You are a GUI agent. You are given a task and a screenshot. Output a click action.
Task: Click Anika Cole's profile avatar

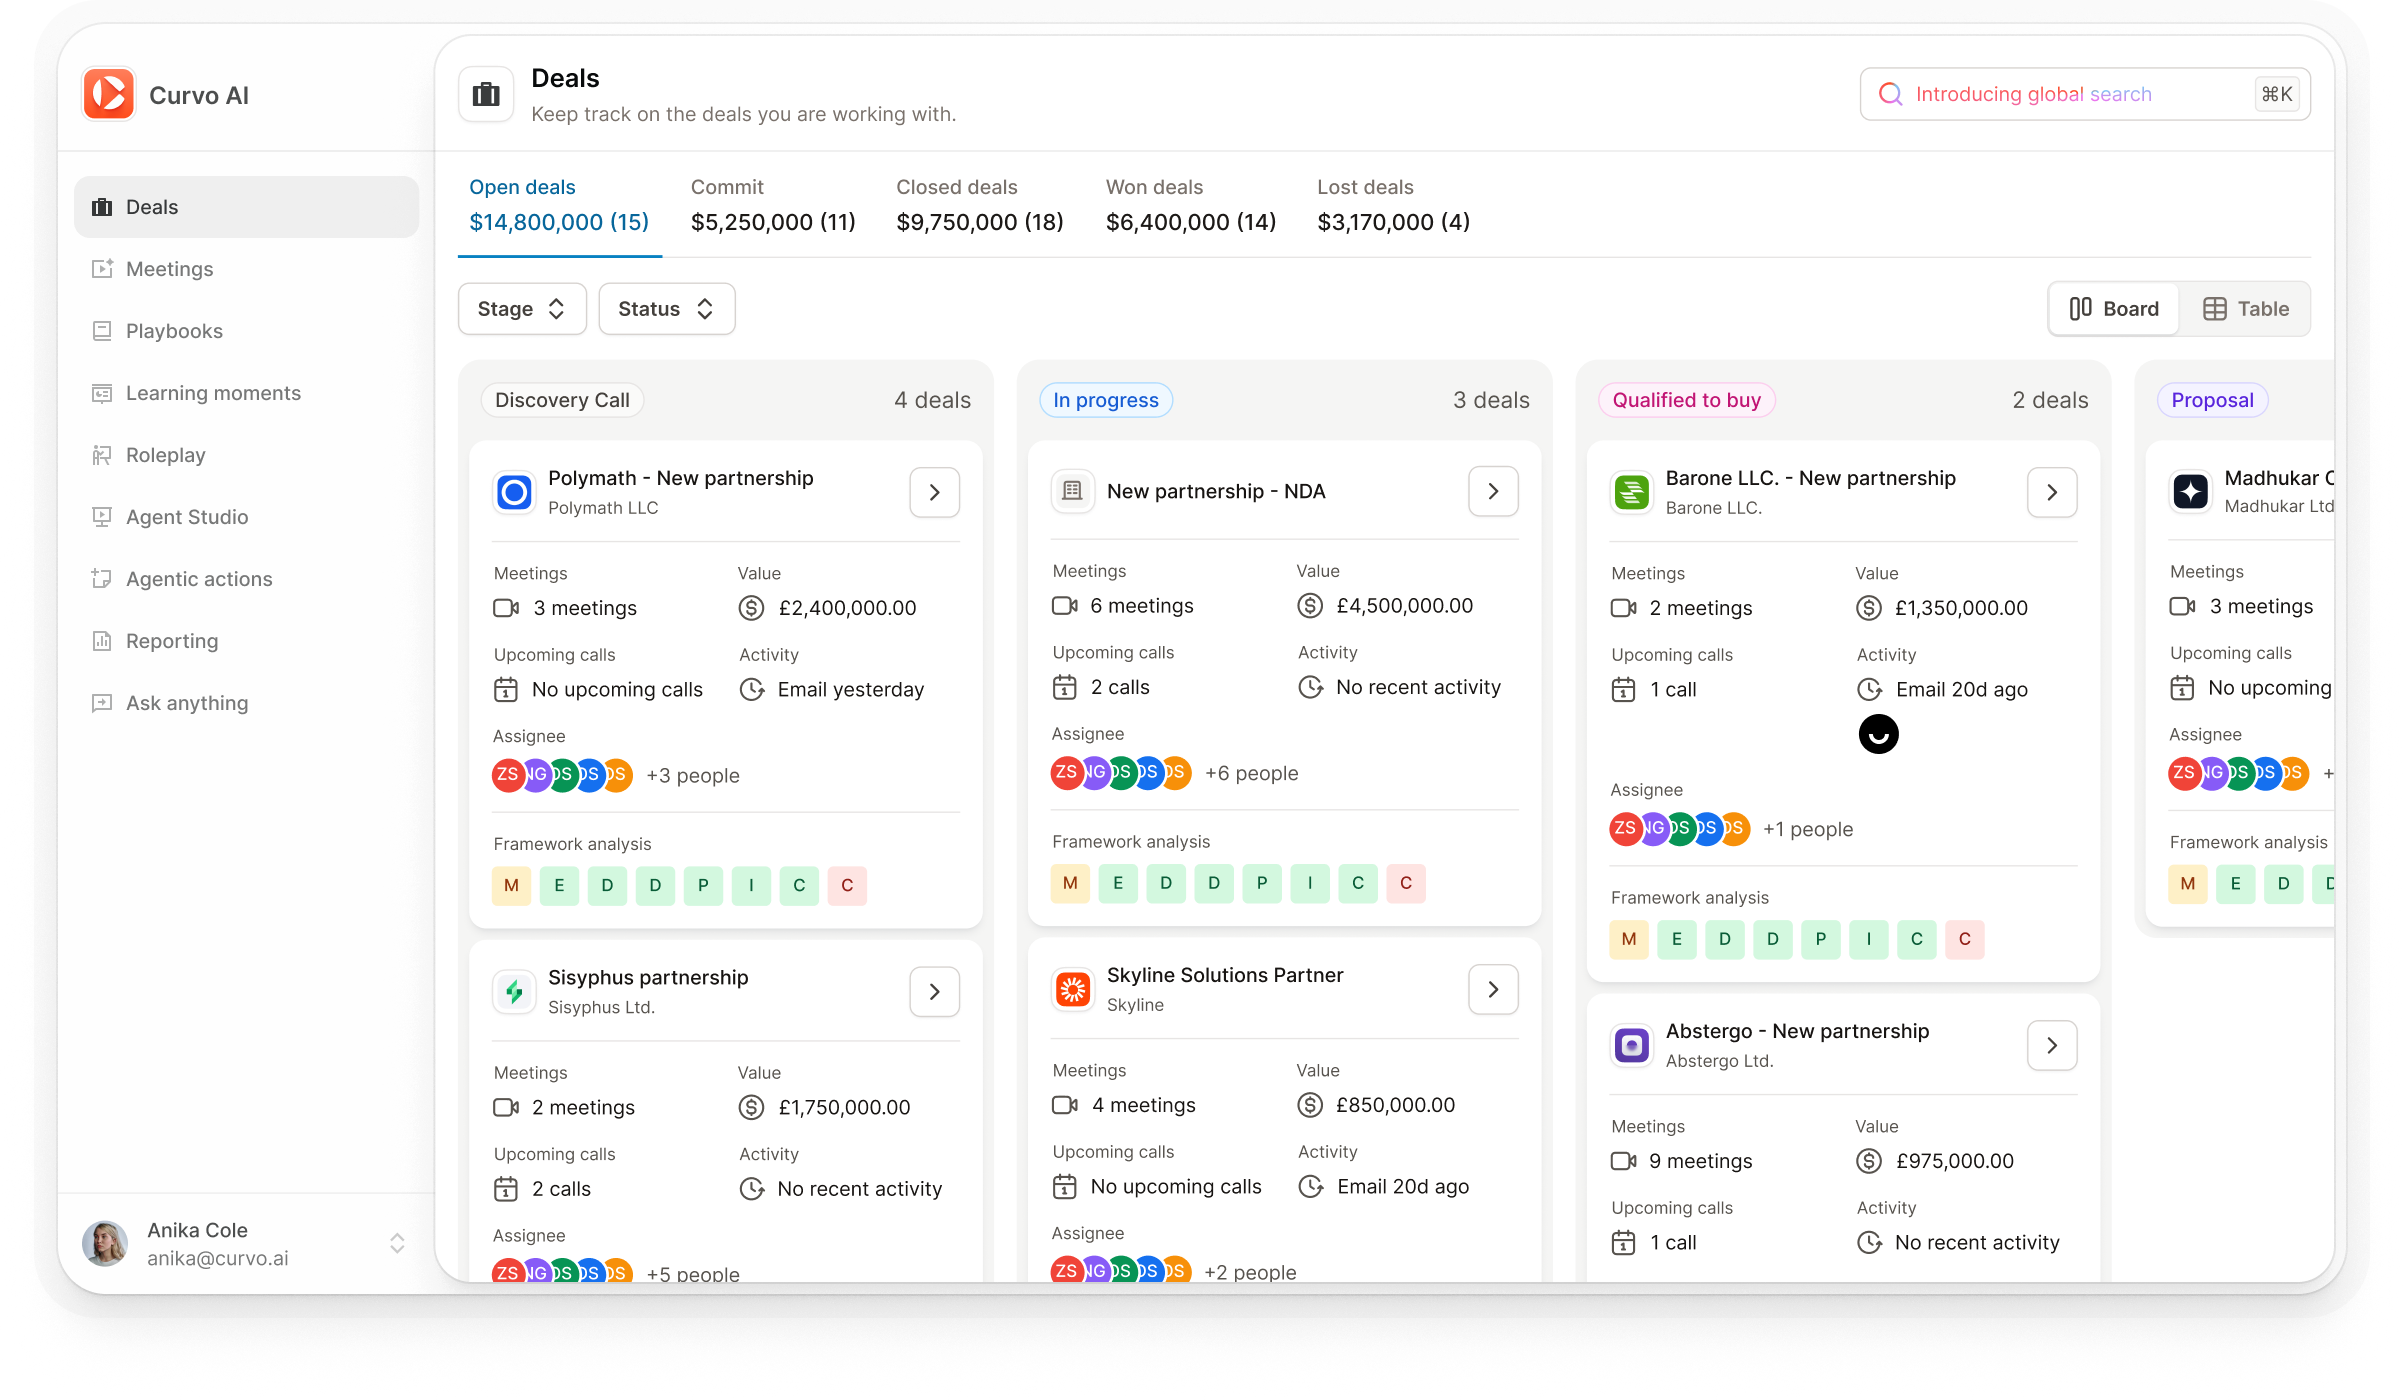105,1243
